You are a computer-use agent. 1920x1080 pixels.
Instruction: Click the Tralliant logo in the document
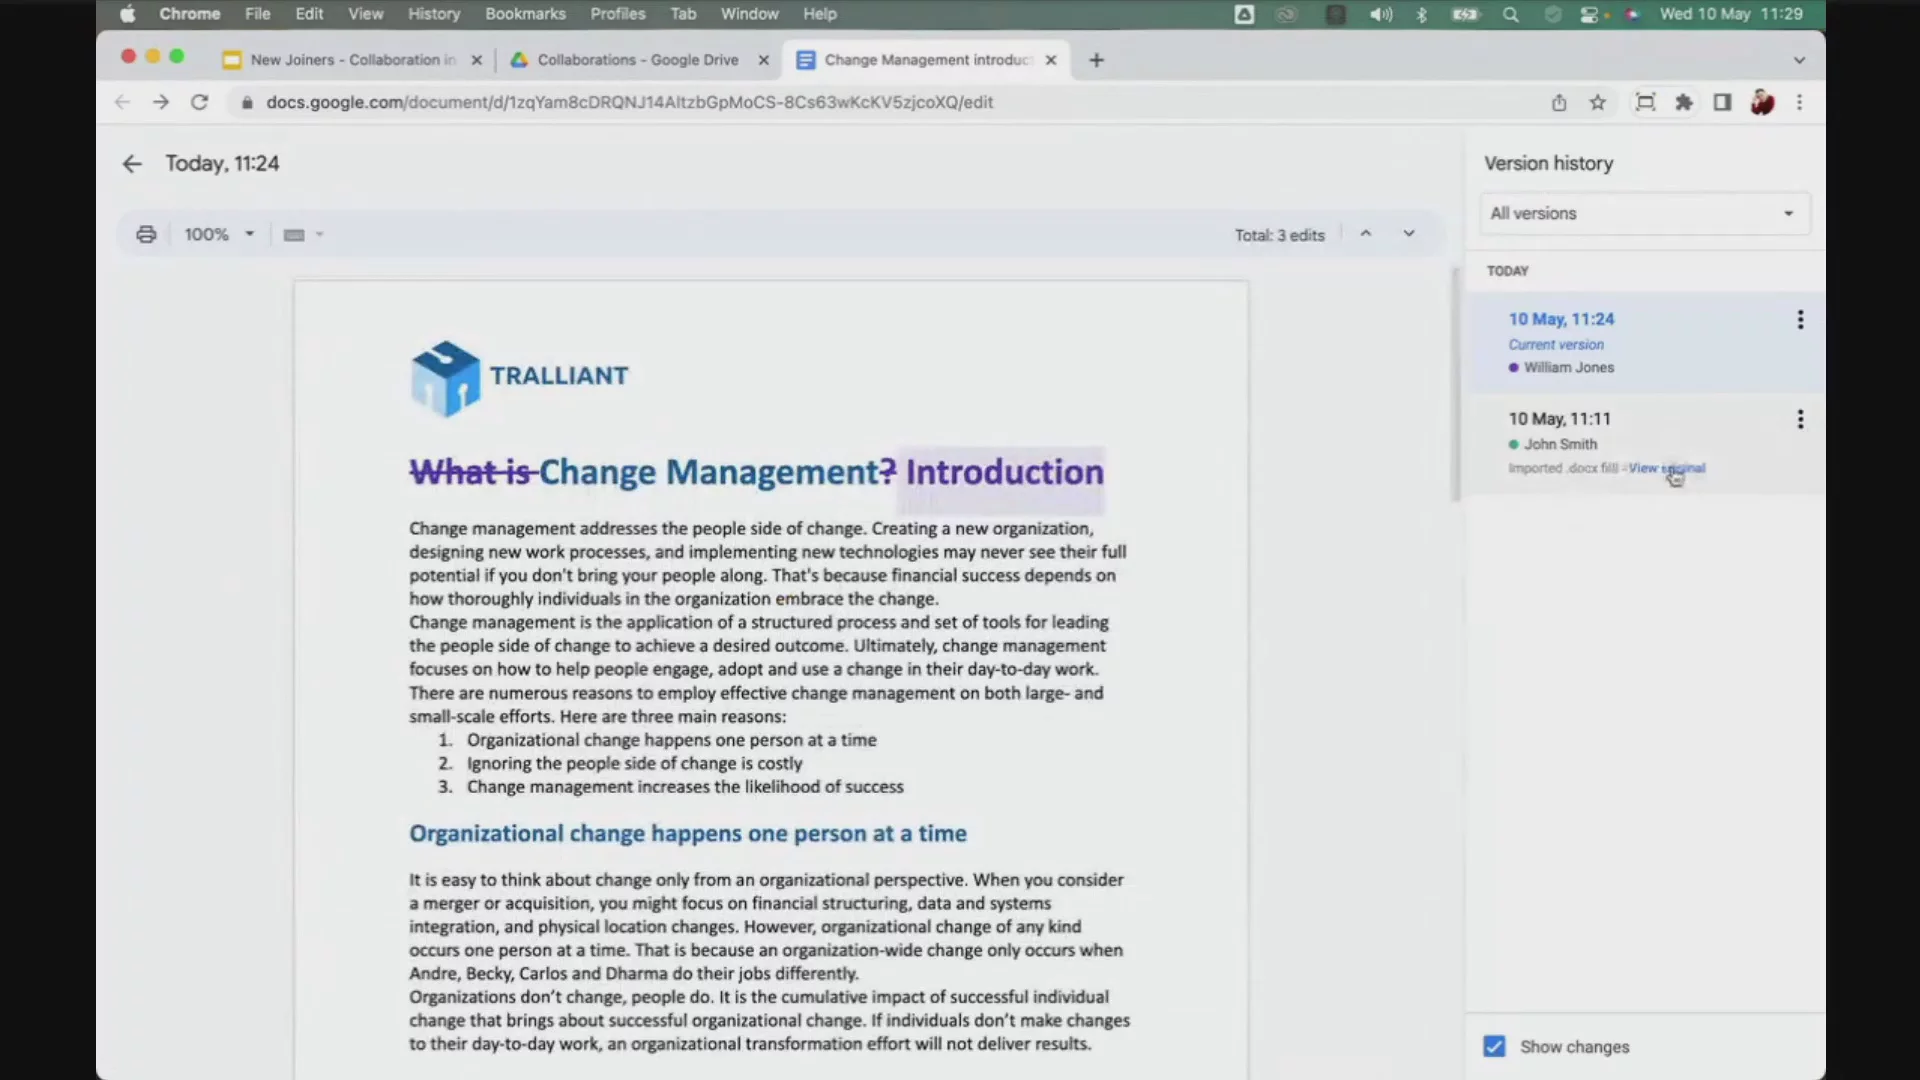pos(519,378)
